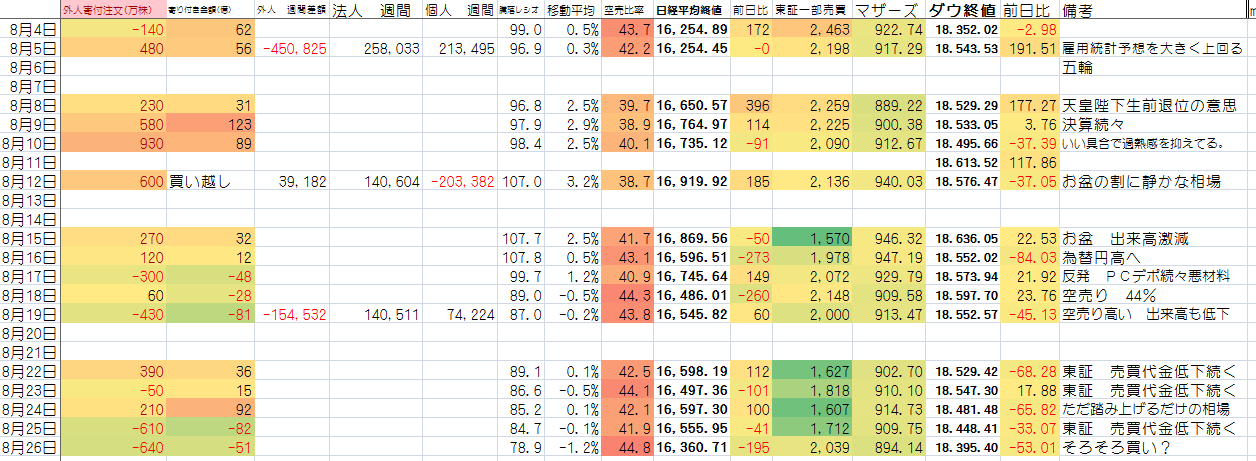Select the 日経平均終値 header cell

coord(691,11)
